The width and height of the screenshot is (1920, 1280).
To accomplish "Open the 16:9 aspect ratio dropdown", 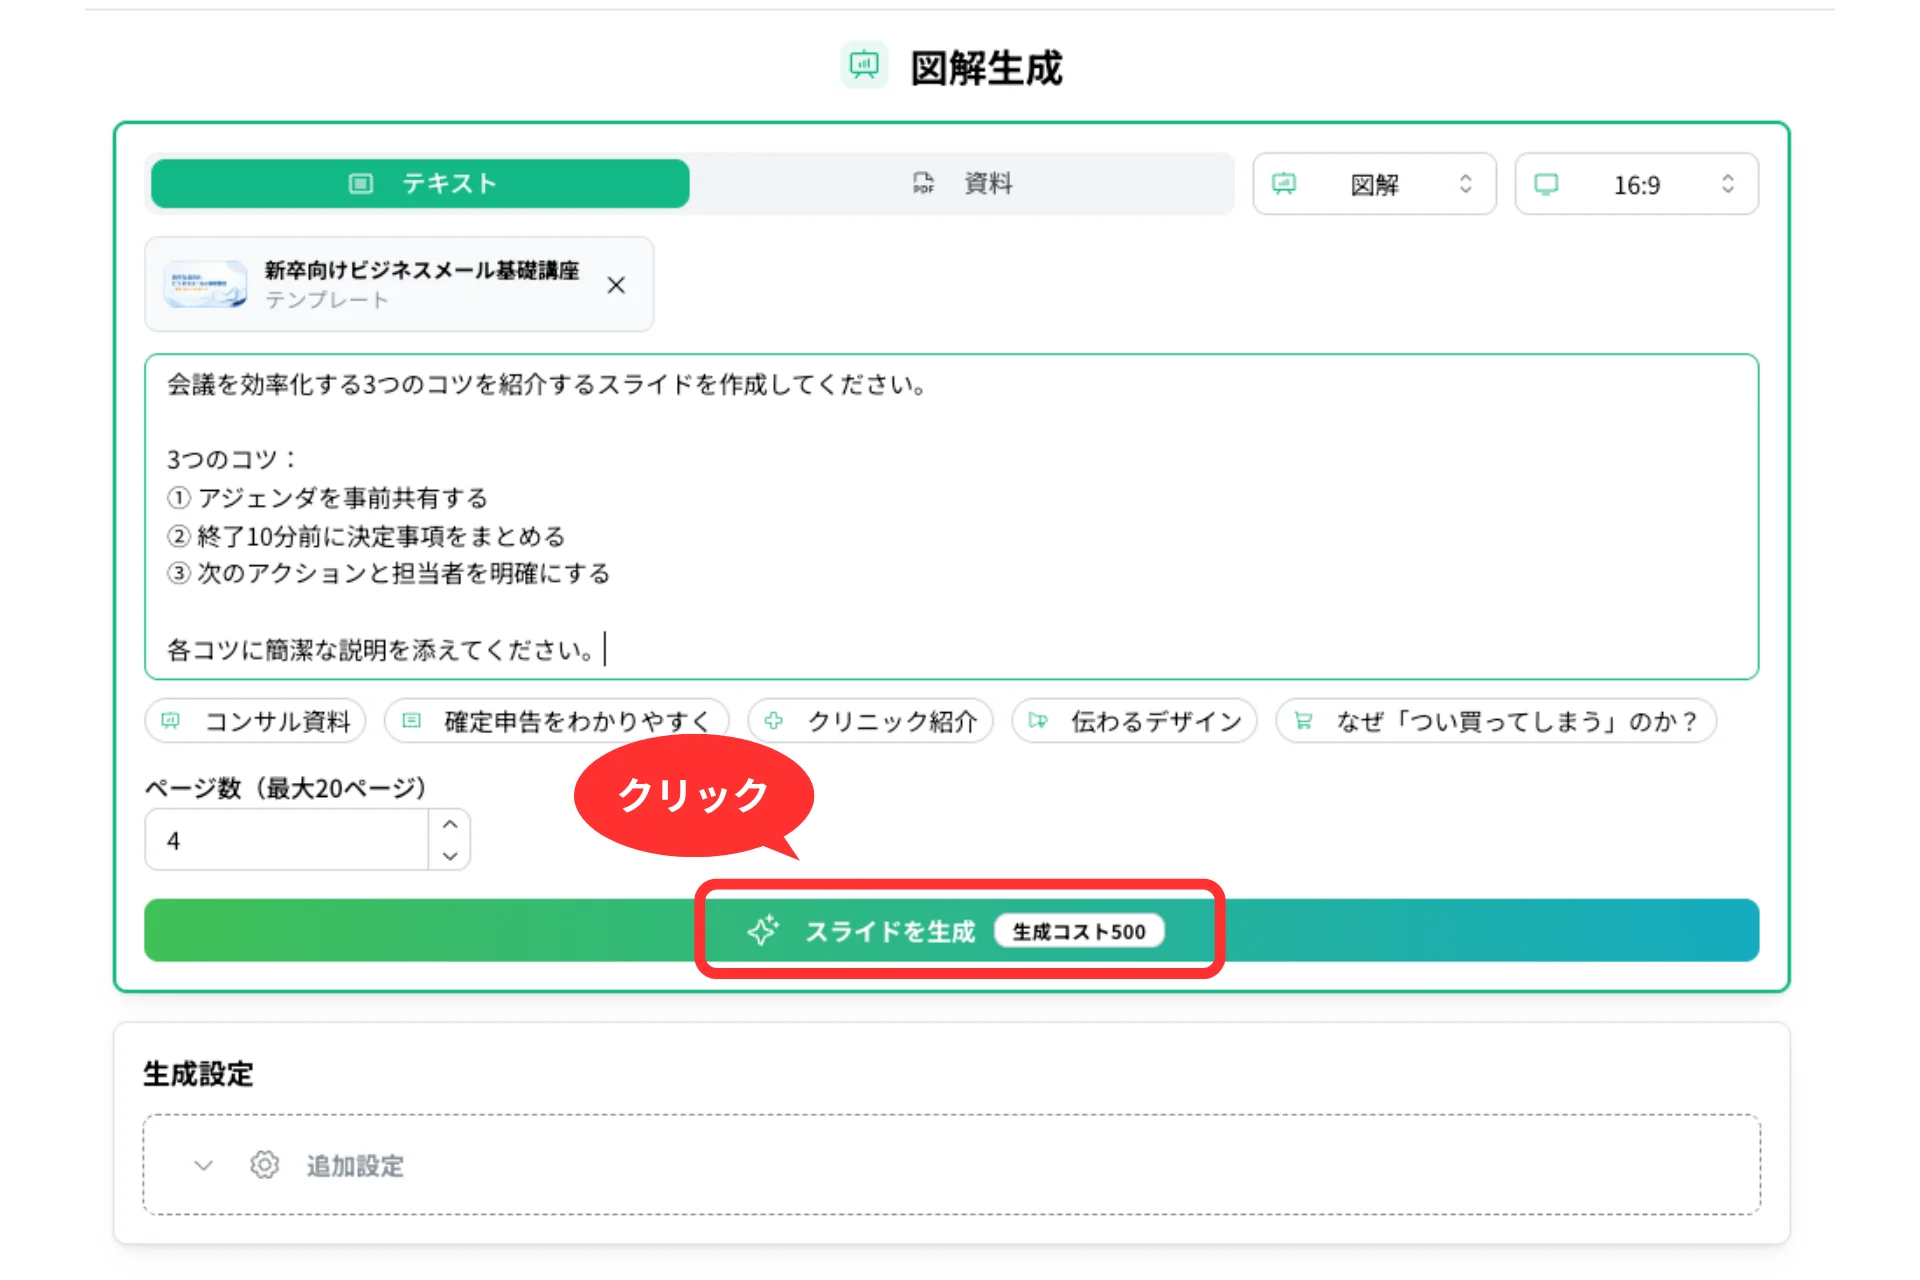I will click(1636, 184).
